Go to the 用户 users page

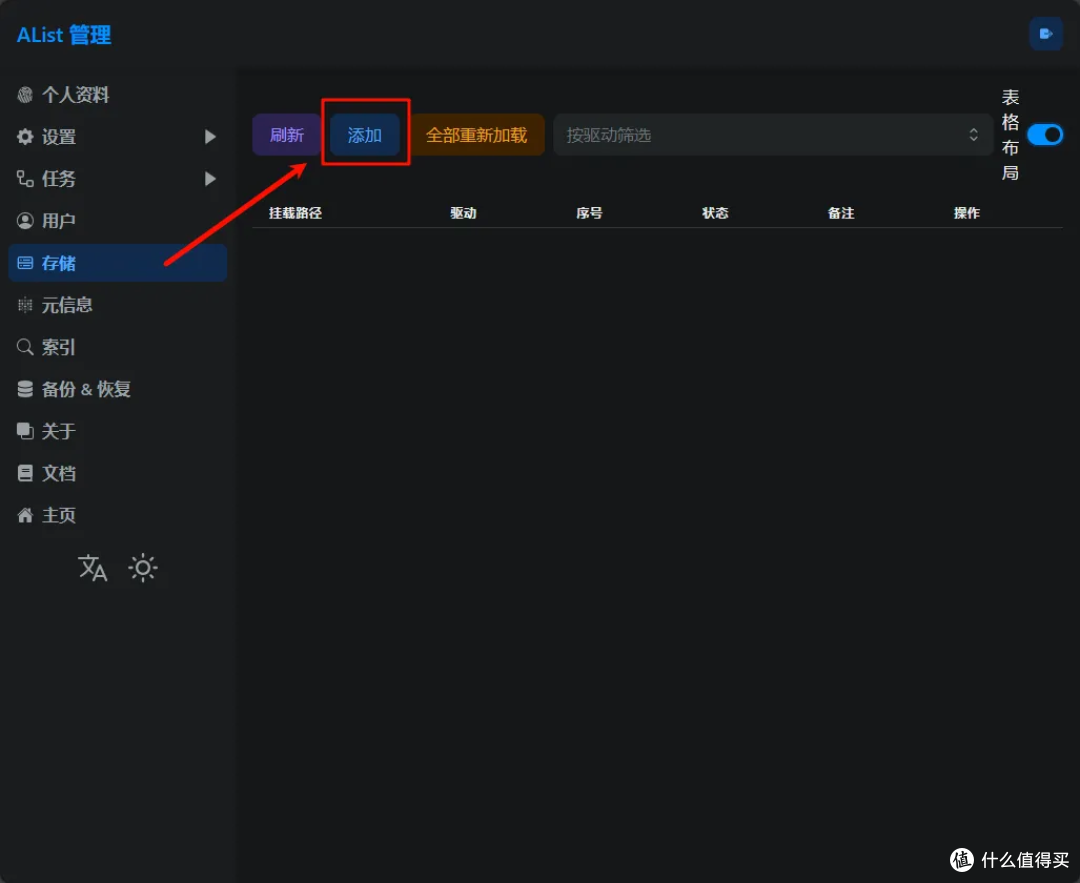pos(118,220)
